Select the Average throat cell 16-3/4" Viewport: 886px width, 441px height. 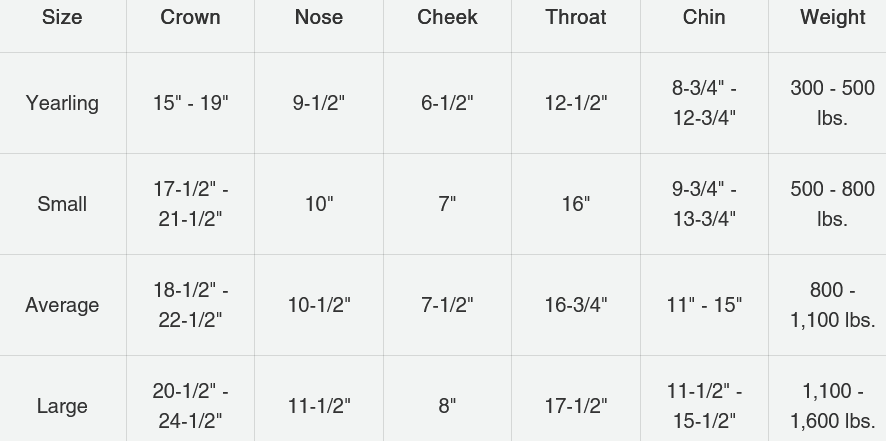576,305
